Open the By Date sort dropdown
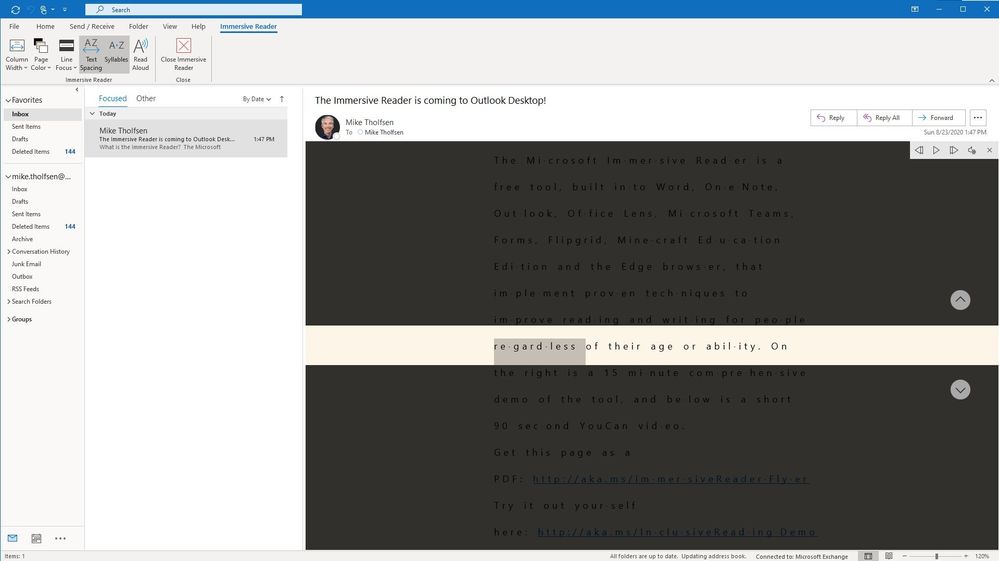Viewport: 999px width, 561px height. click(257, 99)
